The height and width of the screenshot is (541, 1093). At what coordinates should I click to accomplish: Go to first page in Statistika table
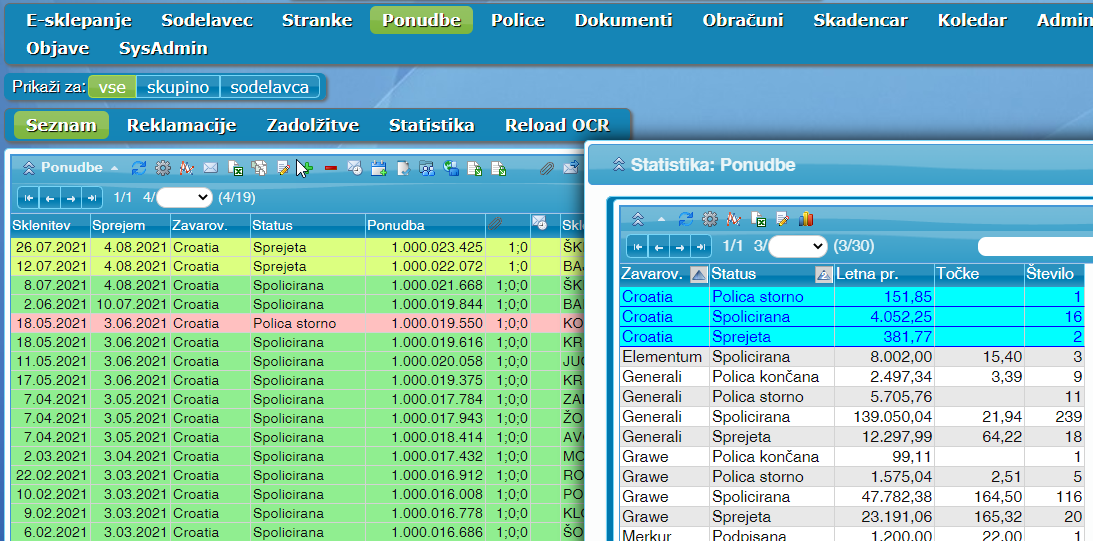(638, 246)
